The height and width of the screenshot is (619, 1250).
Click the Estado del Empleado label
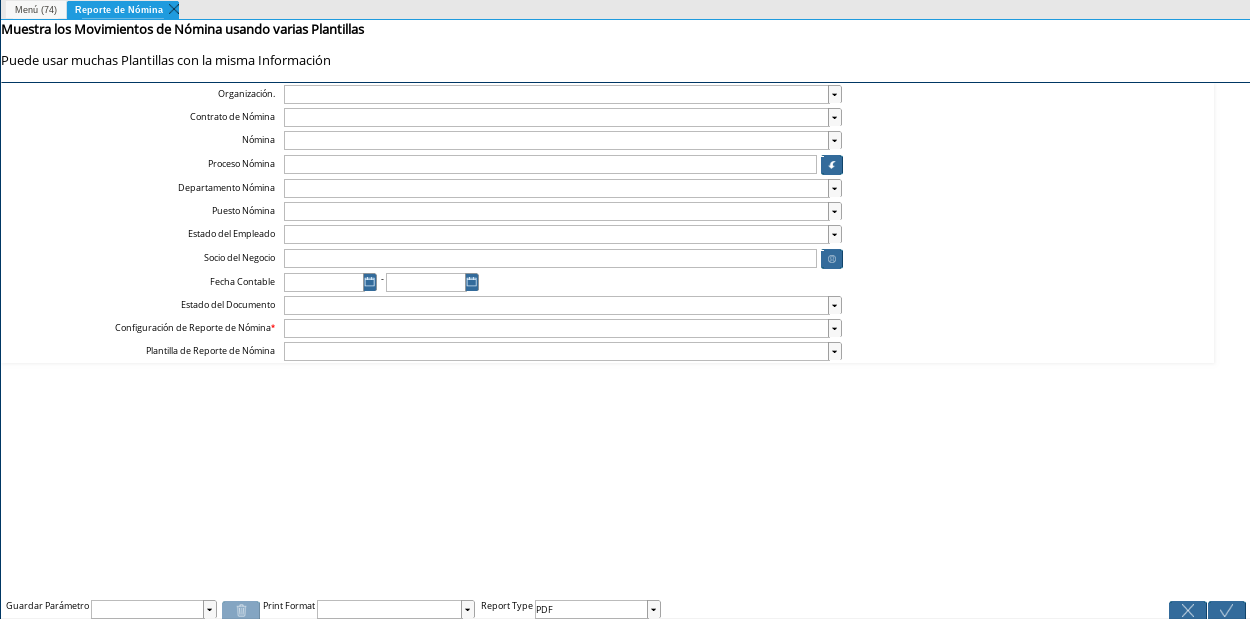231,234
